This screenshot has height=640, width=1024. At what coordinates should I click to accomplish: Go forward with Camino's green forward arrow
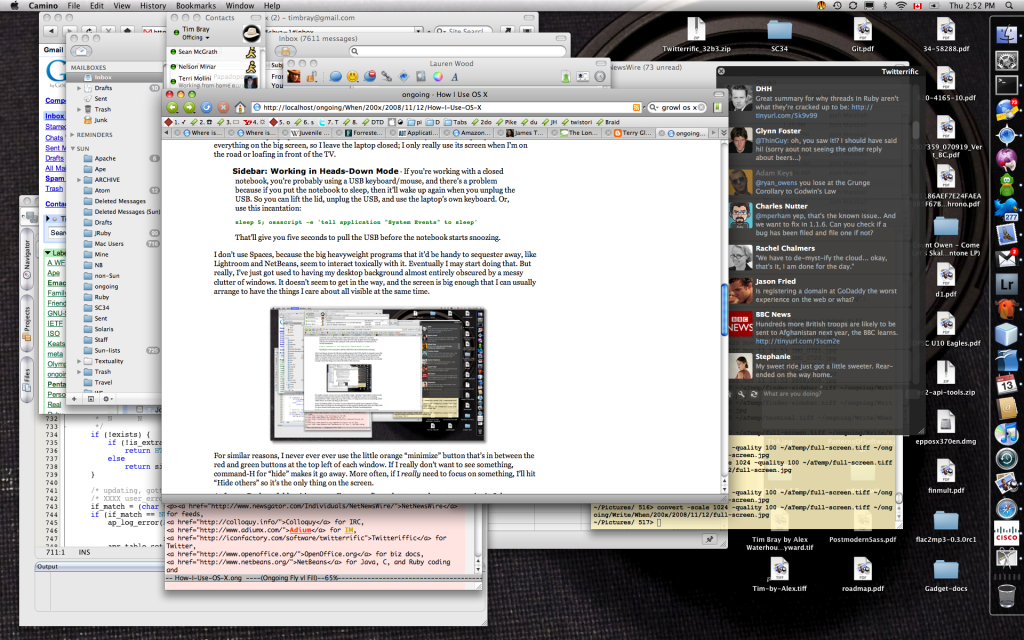click(189, 108)
